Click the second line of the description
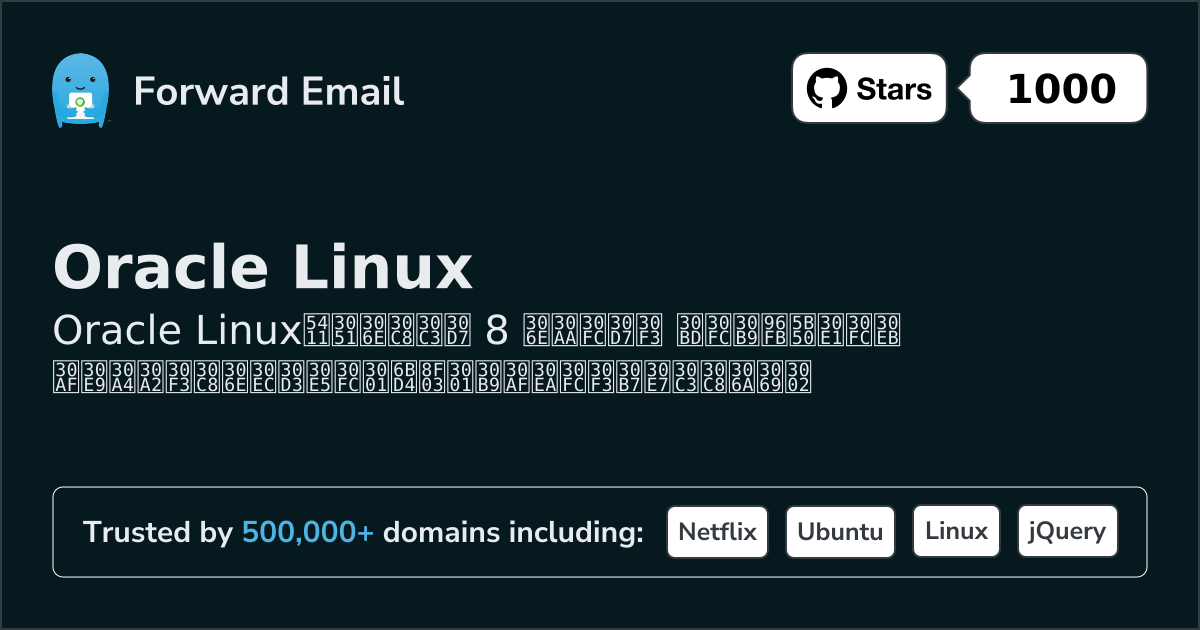This screenshot has height=630, width=1200. [430, 375]
